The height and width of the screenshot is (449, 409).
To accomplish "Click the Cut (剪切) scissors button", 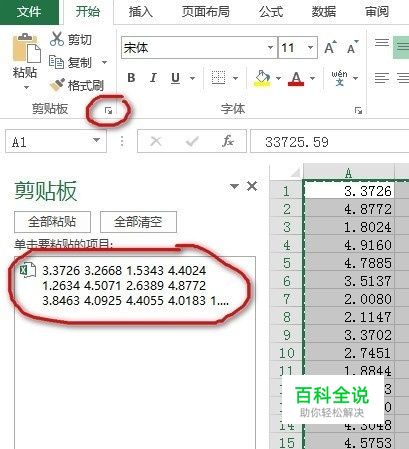I will tap(70, 40).
